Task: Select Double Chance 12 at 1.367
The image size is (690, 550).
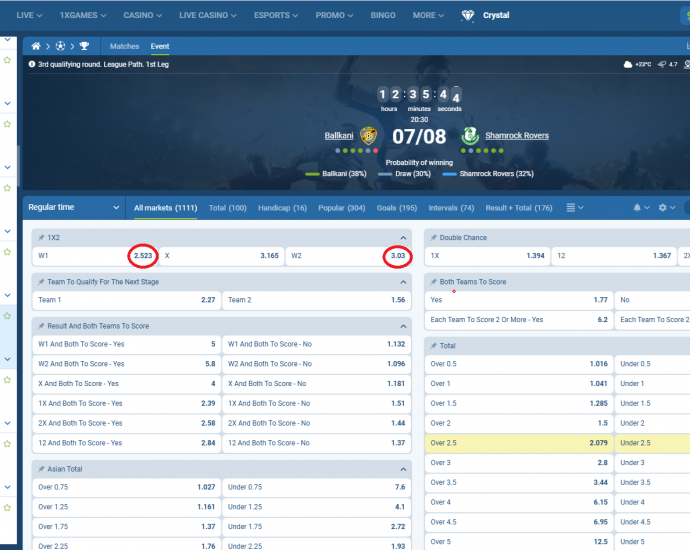Action: (614, 256)
